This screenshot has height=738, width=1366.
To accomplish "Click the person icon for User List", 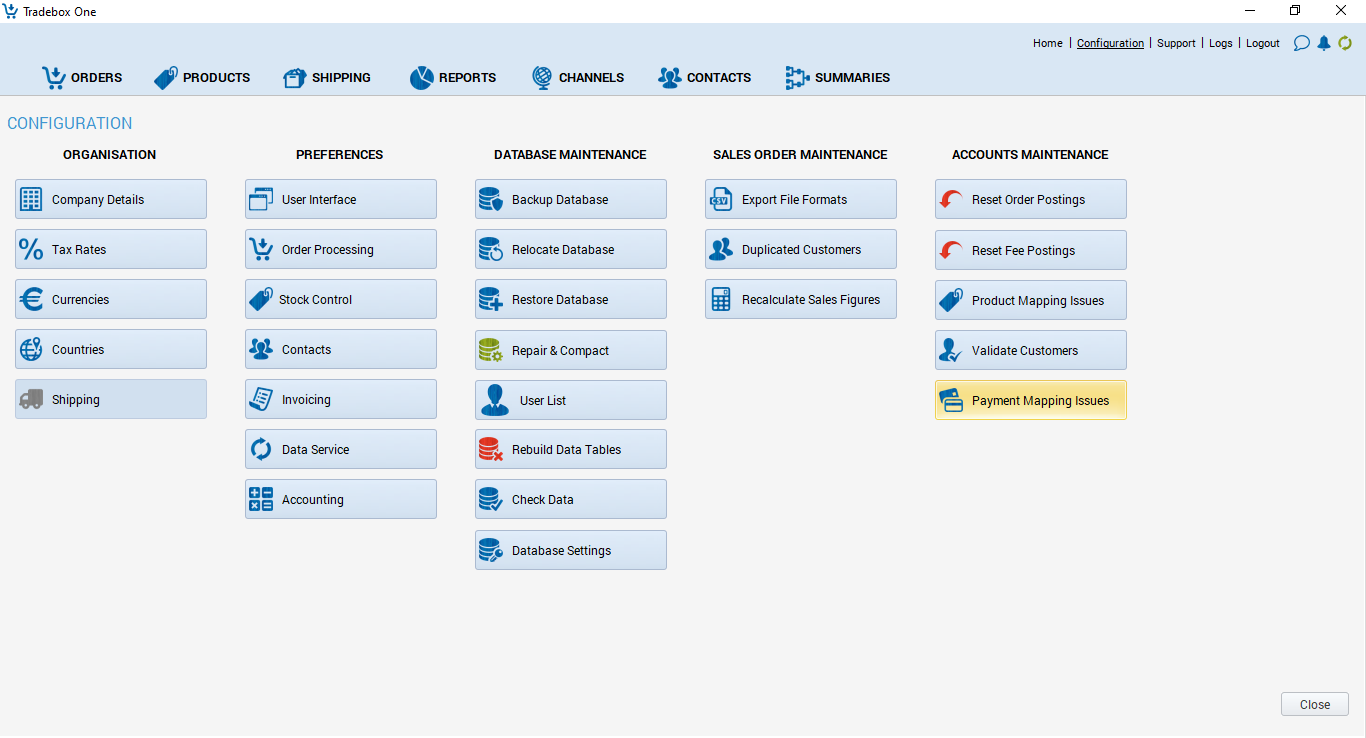I will tap(495, 400).
